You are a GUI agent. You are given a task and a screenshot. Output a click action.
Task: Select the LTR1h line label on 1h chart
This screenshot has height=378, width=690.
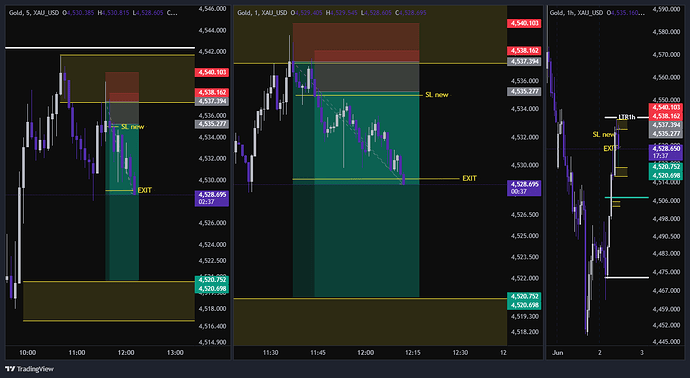(x=627, y=117)
